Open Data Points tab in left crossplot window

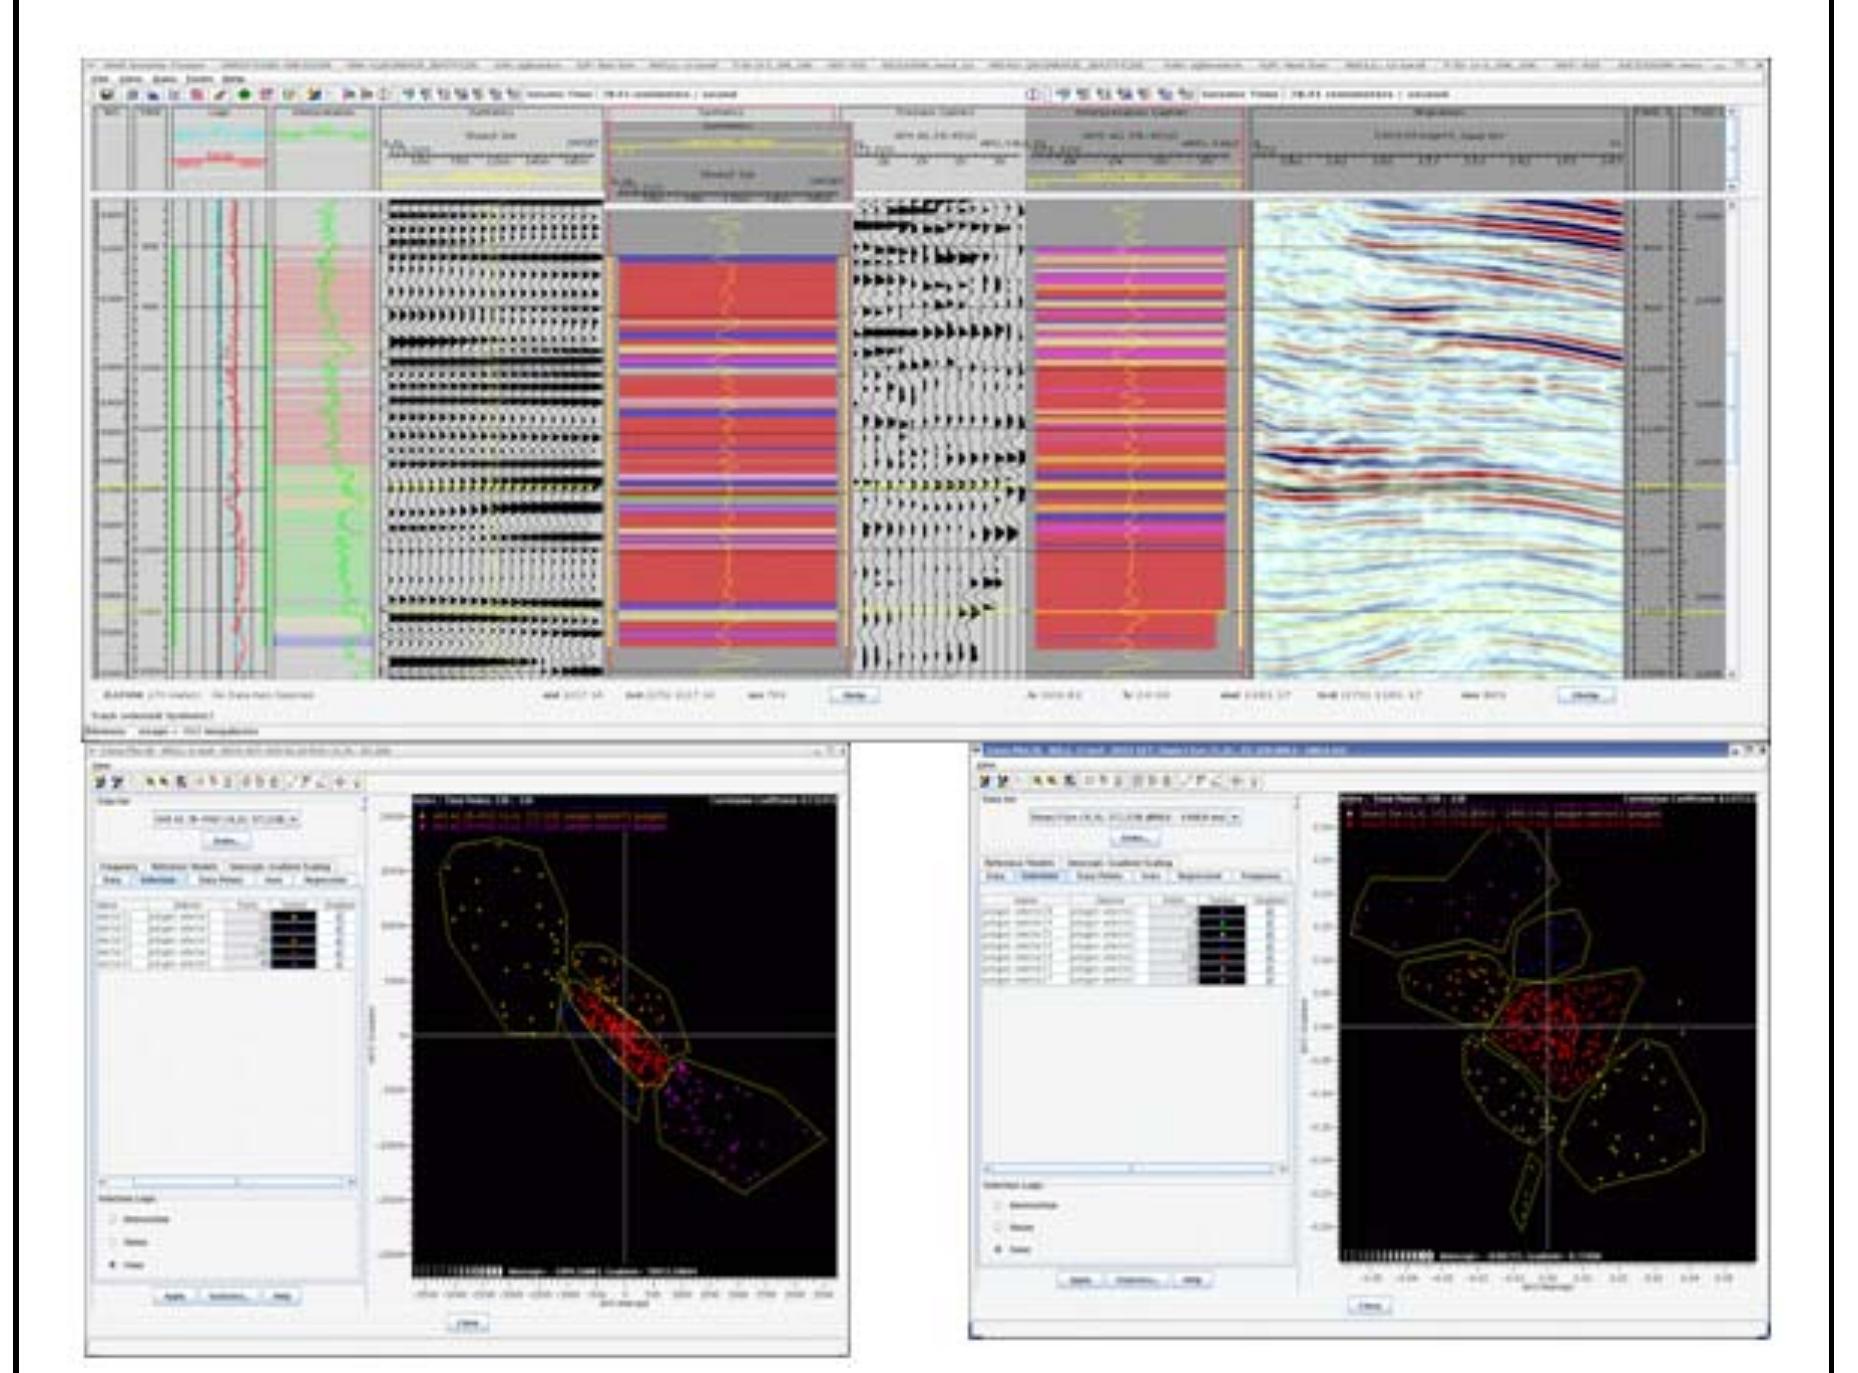click(220, 880)
